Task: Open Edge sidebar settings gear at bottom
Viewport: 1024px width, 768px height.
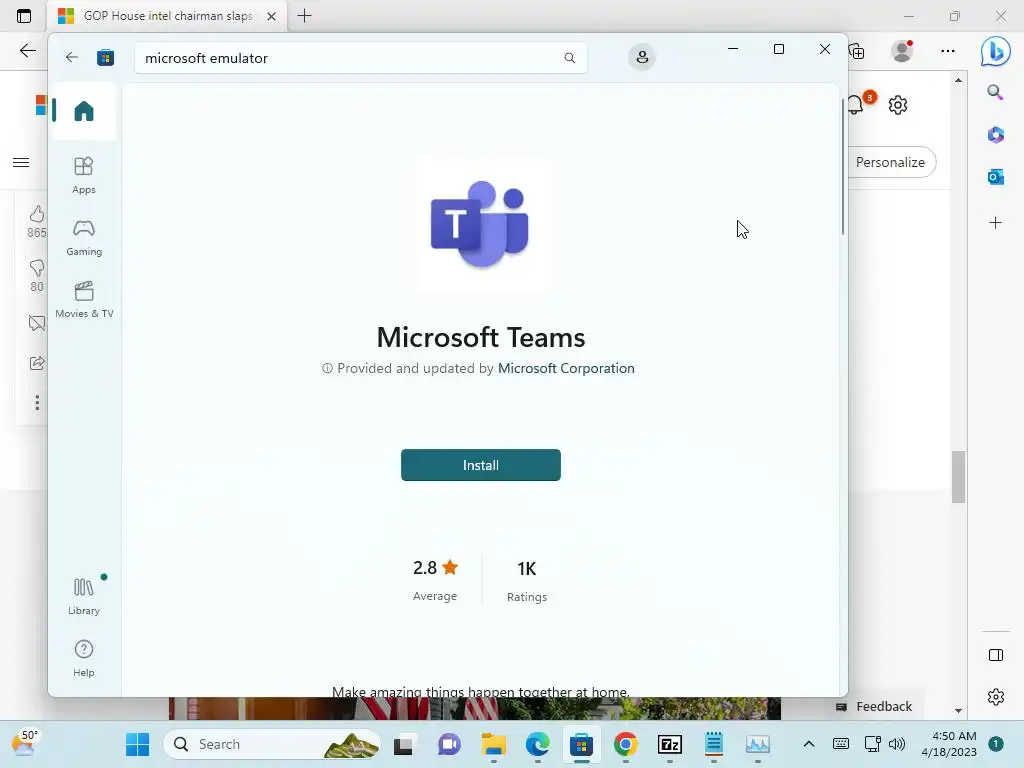Action: [x=995, y=697]
